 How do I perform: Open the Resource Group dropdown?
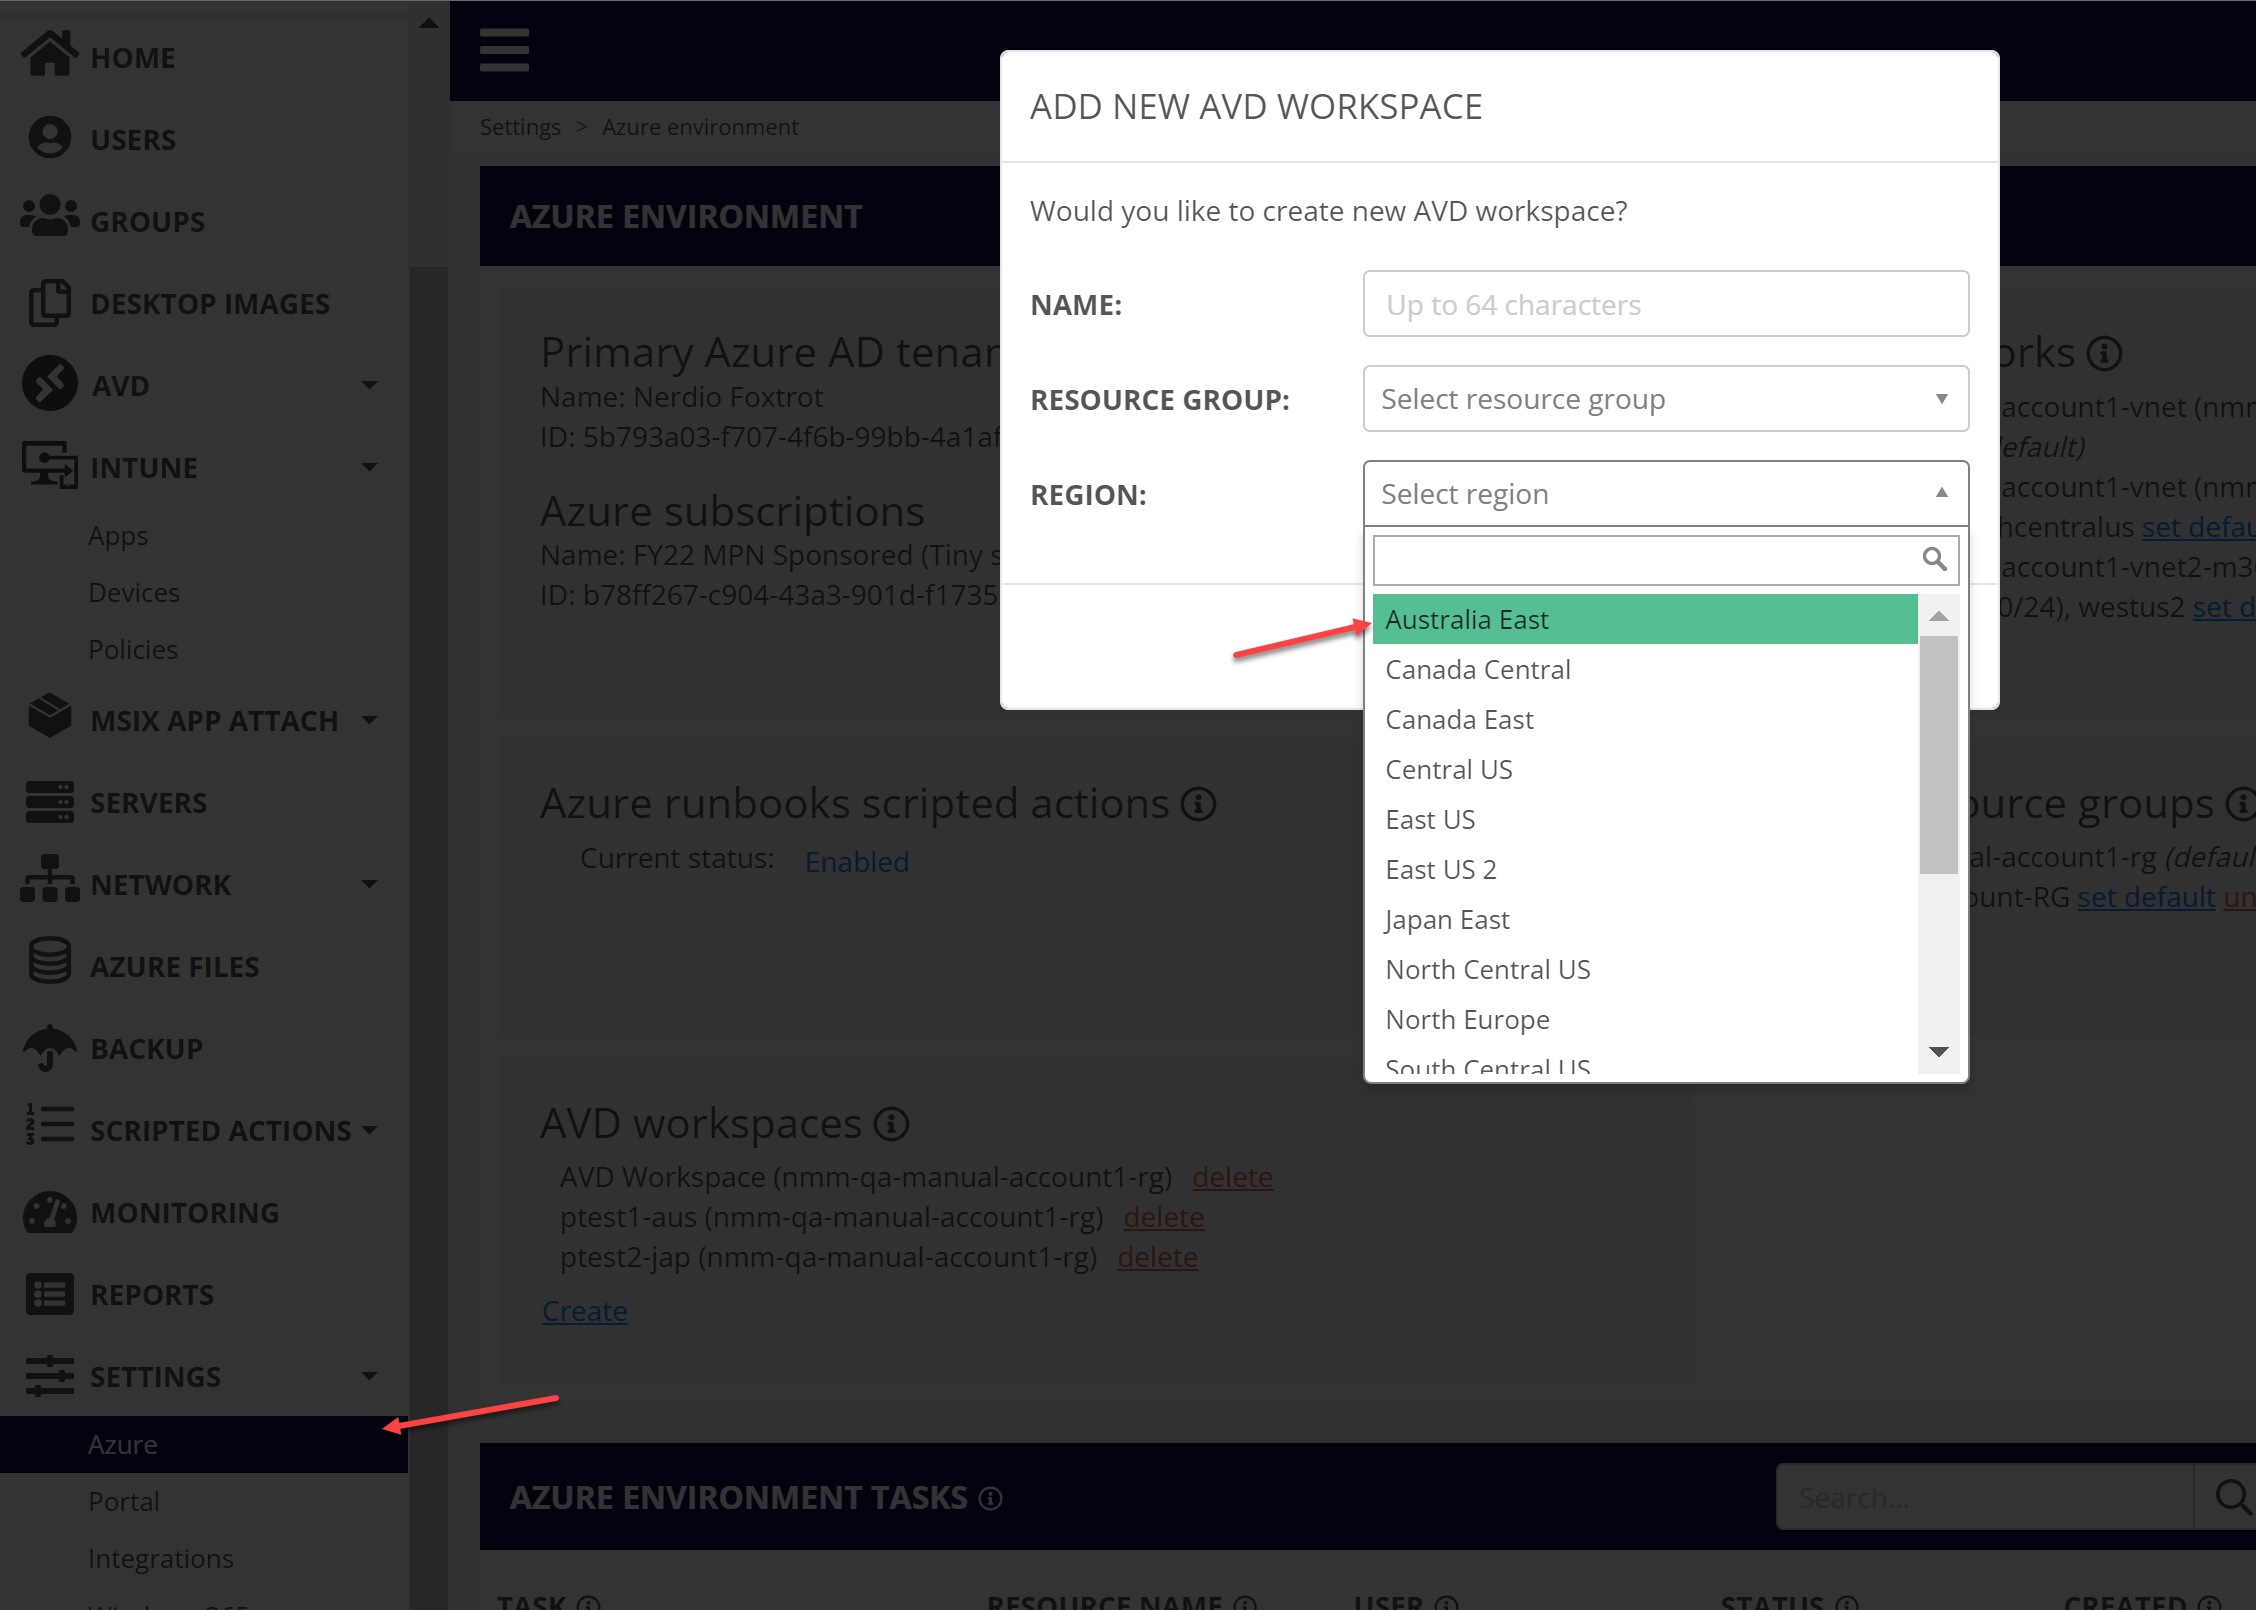pos(1665,399)
